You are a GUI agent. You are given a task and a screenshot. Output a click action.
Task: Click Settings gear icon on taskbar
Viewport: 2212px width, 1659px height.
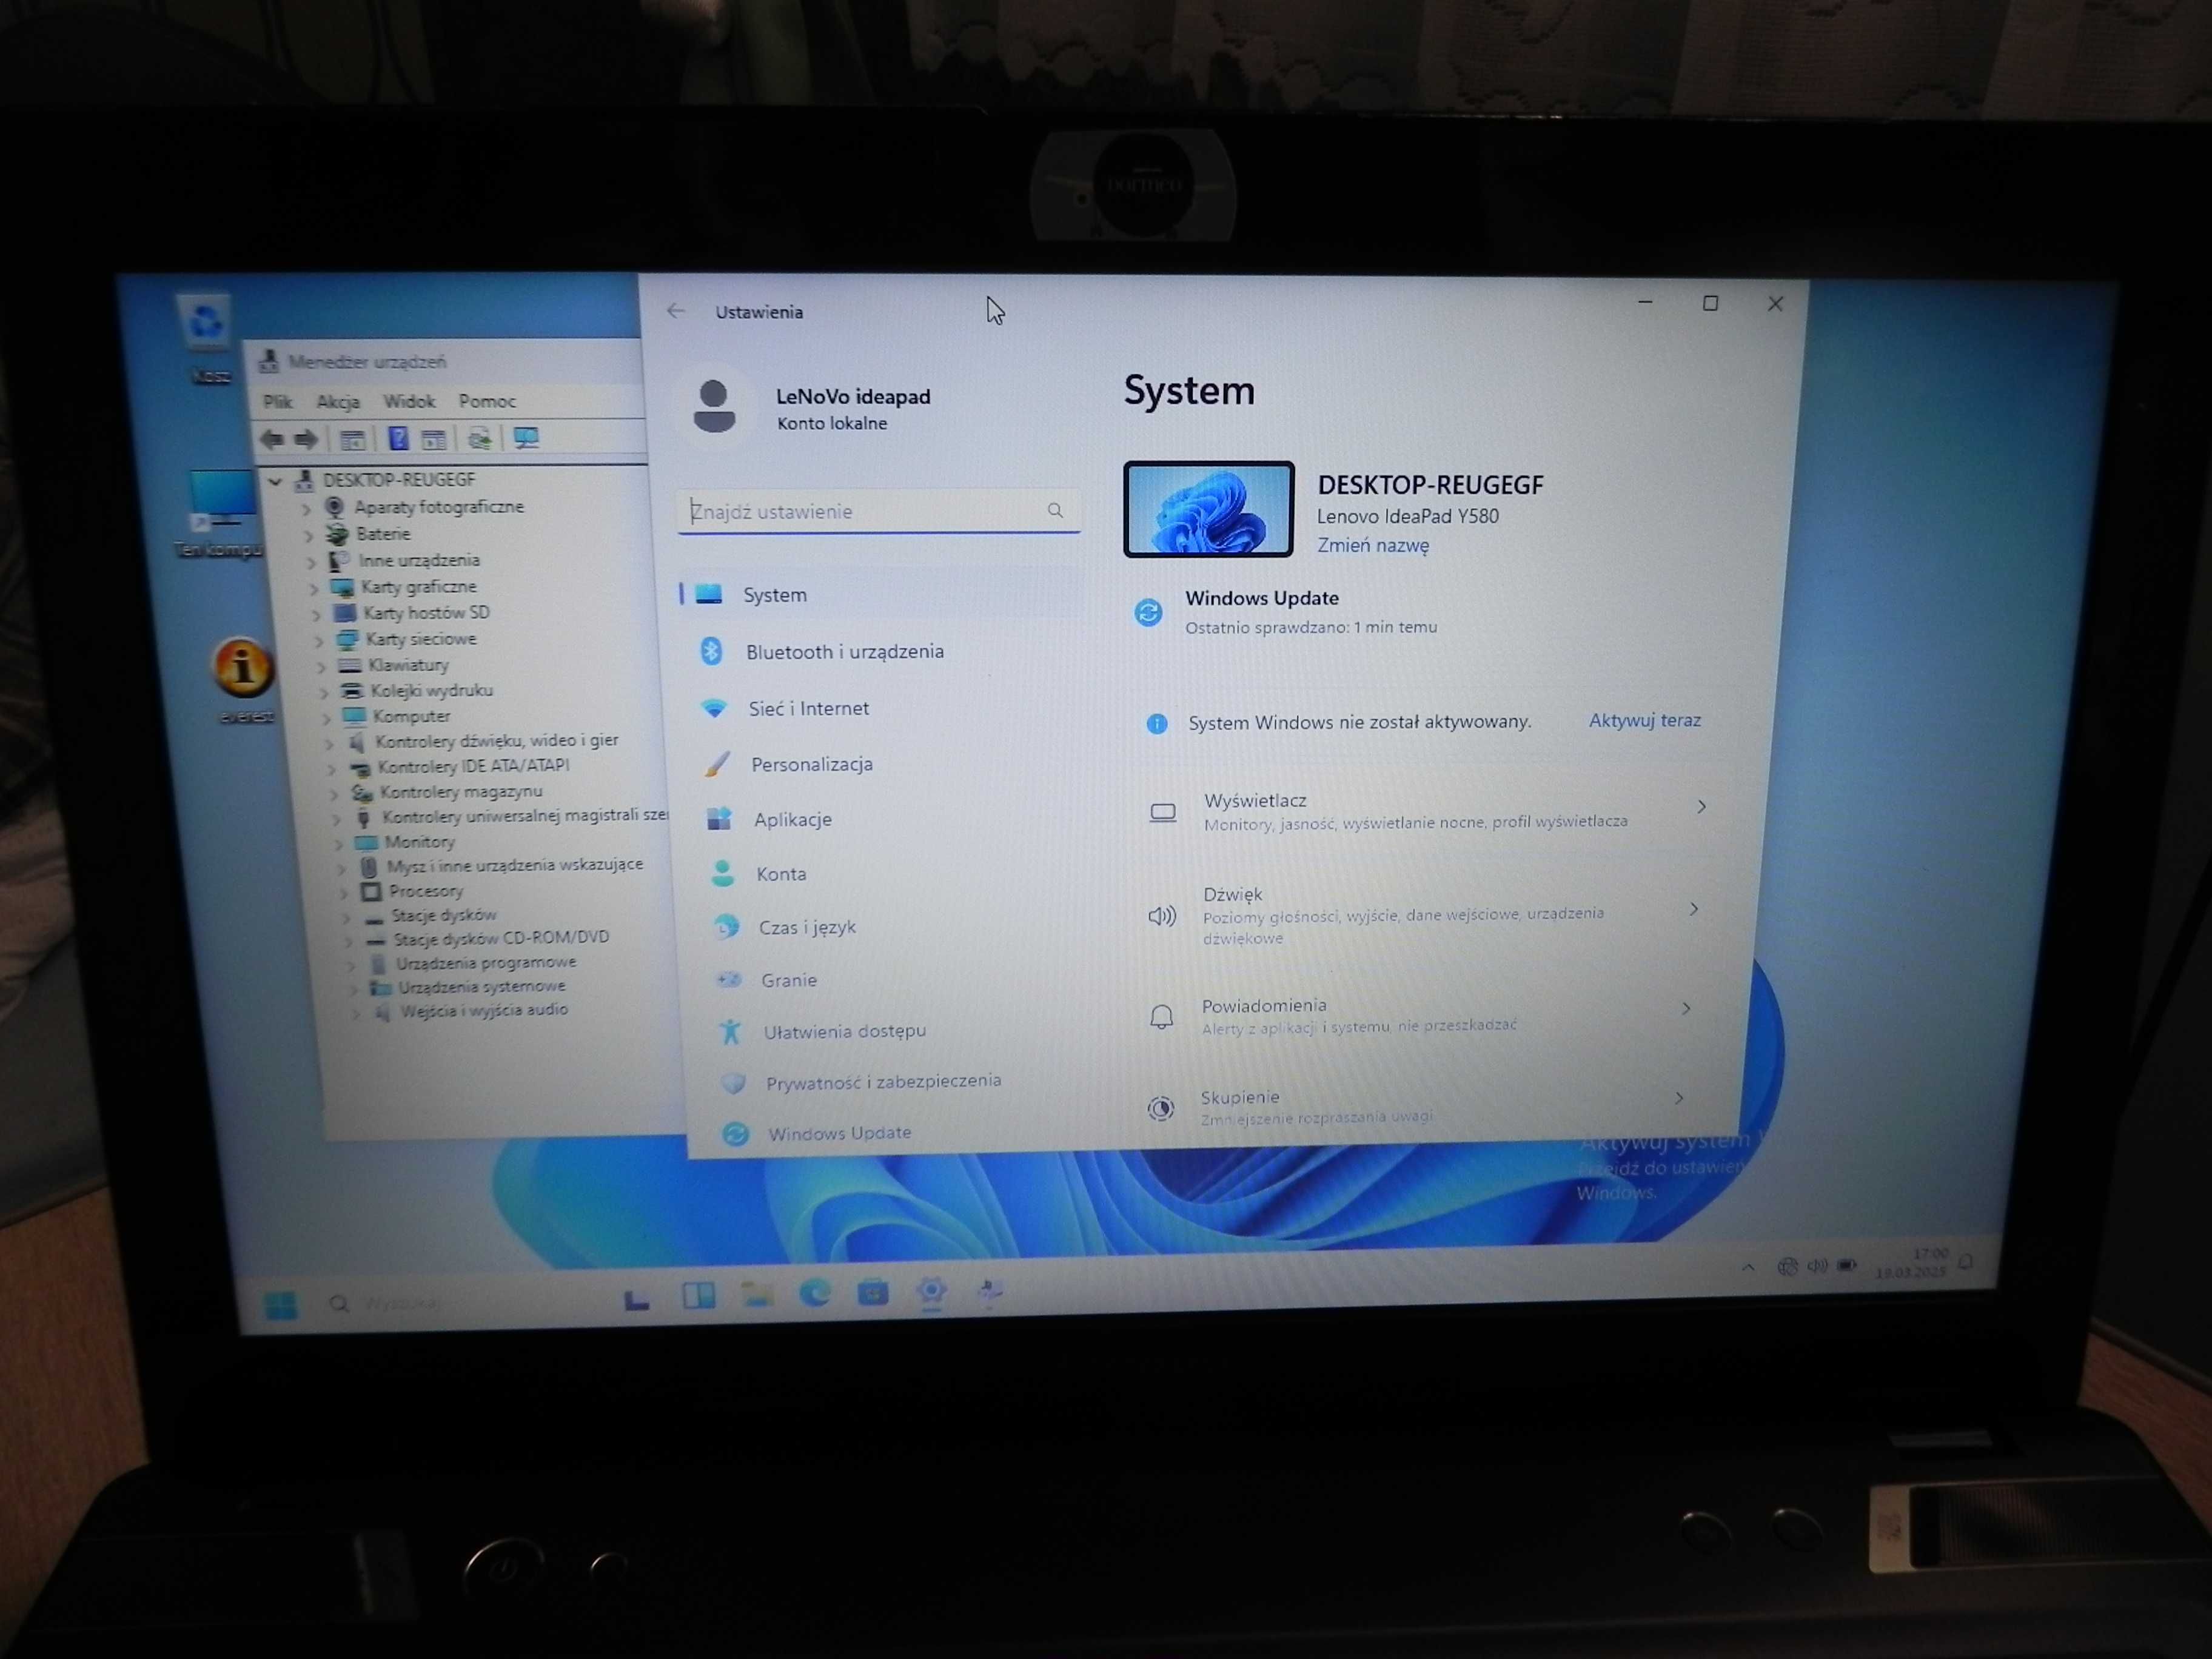[x=931, y=1291]
